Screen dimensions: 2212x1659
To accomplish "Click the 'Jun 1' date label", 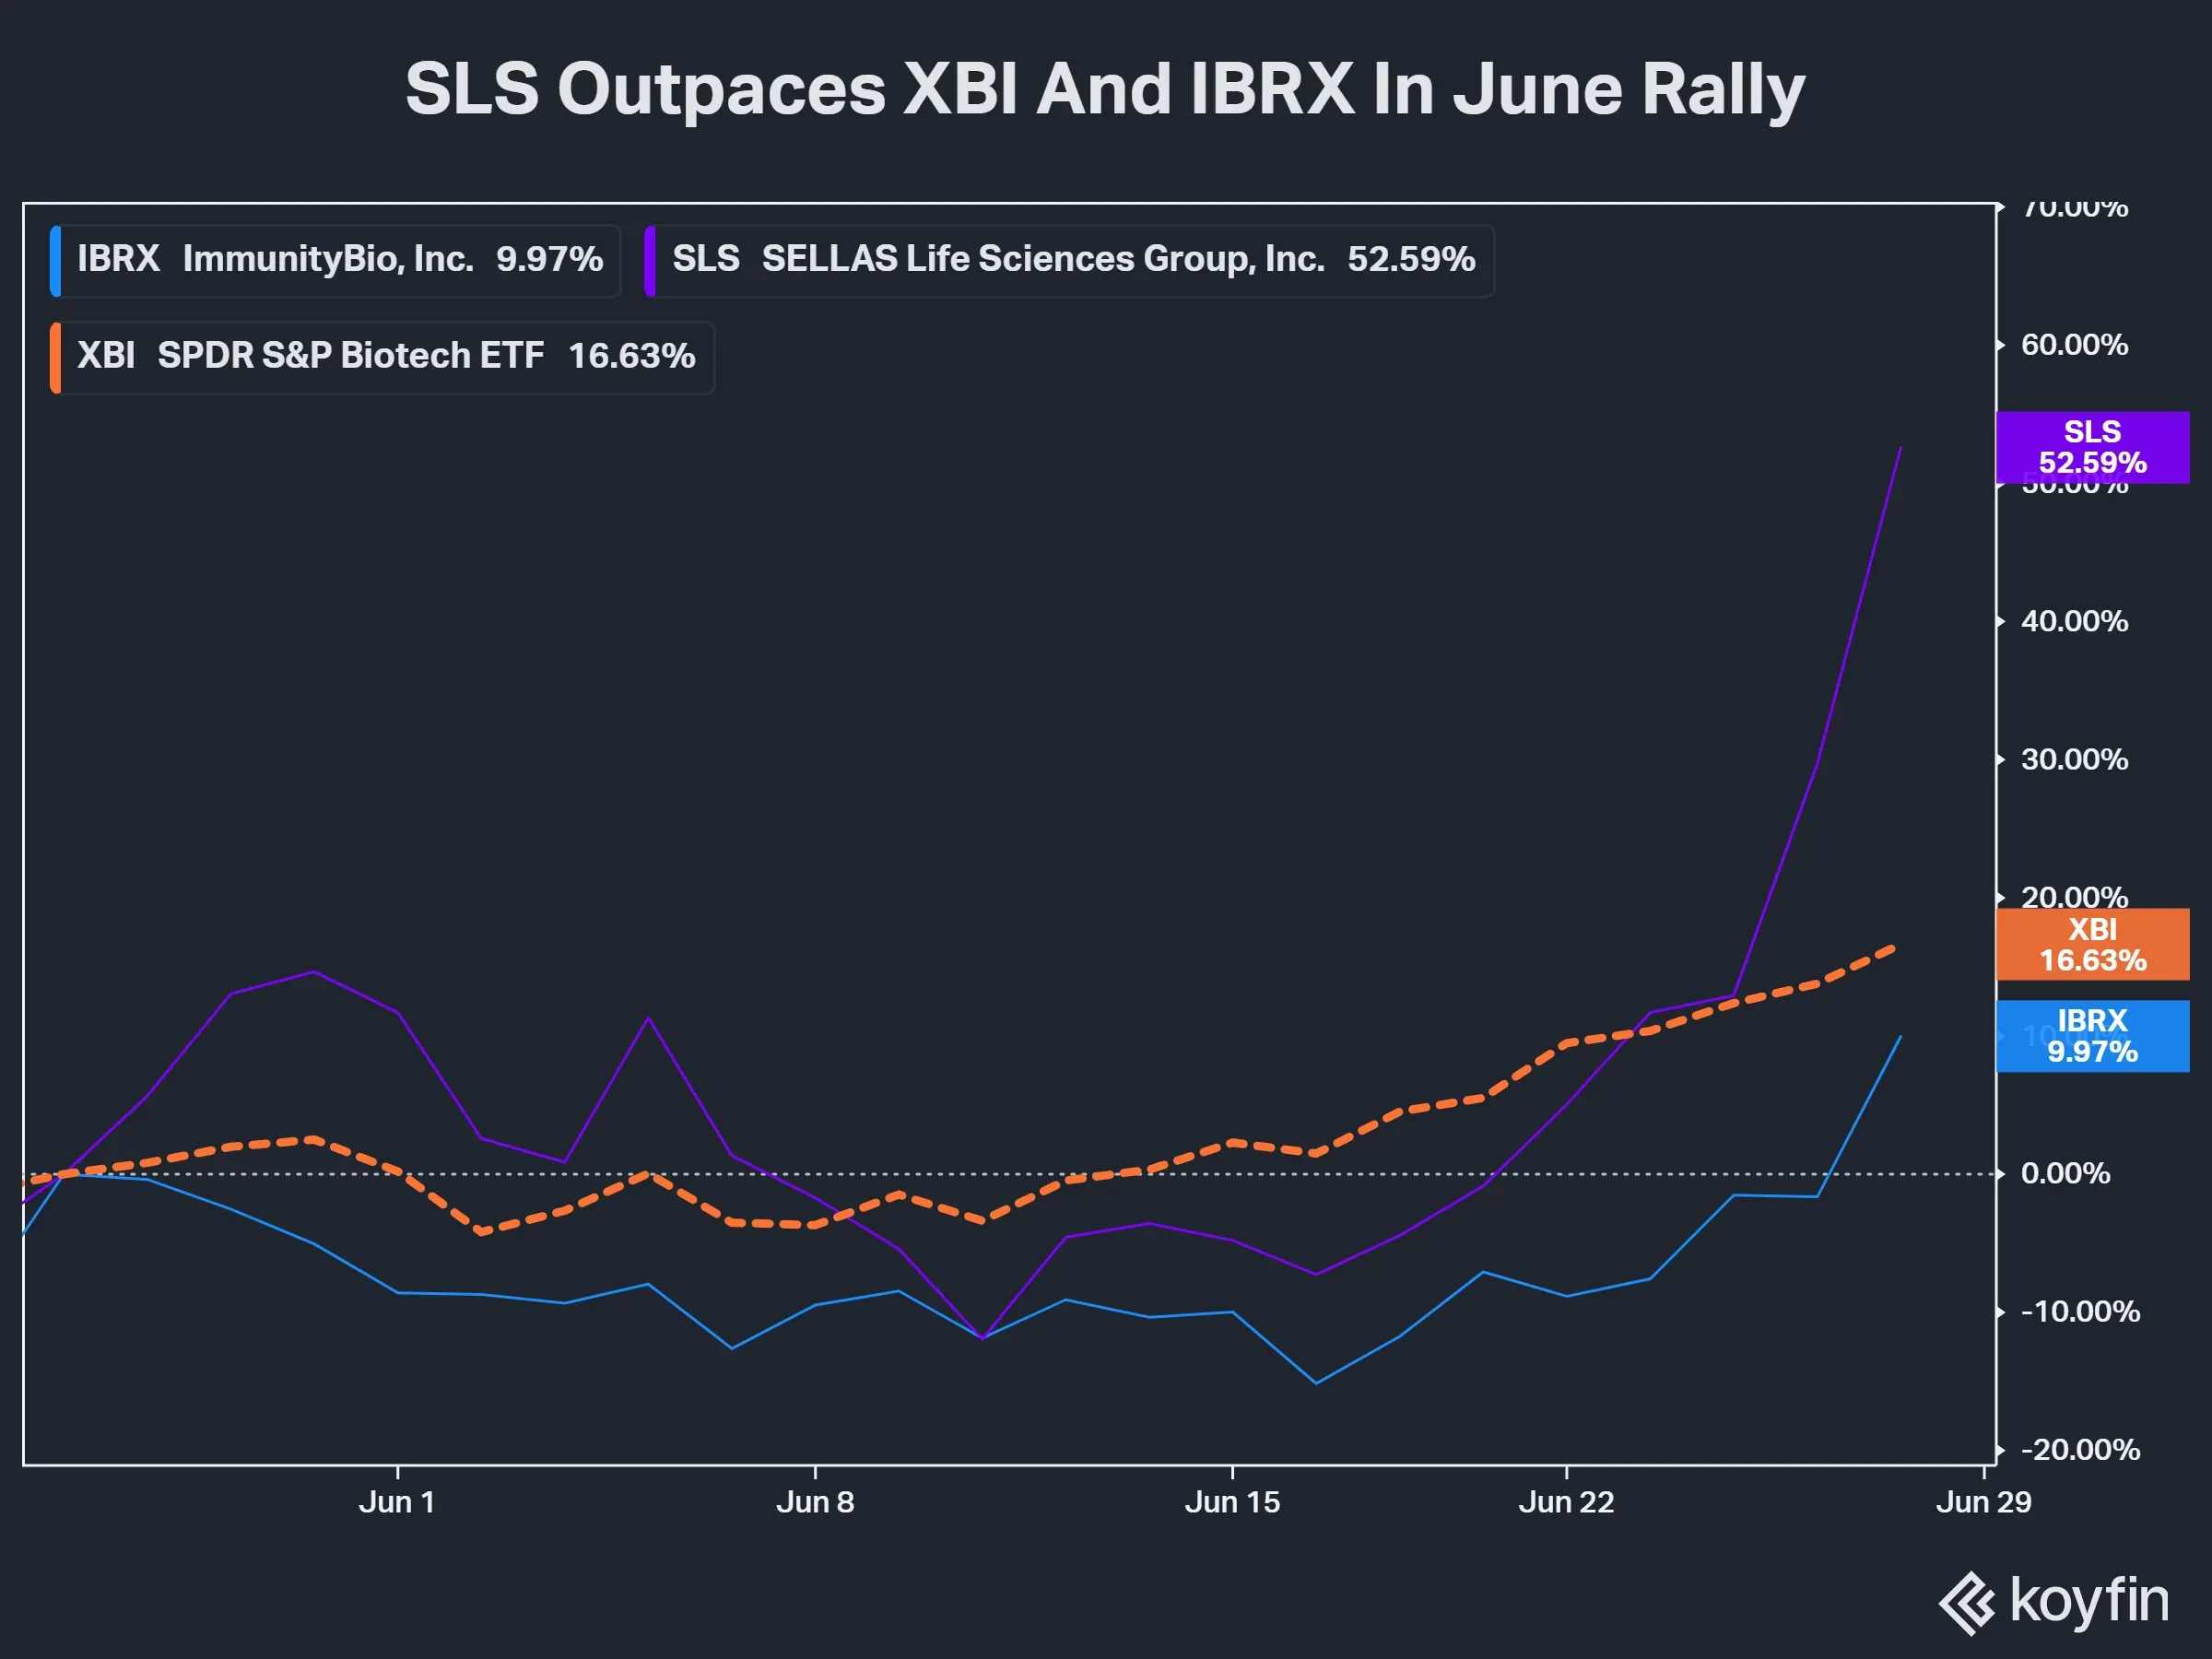I will (397, 1502).
